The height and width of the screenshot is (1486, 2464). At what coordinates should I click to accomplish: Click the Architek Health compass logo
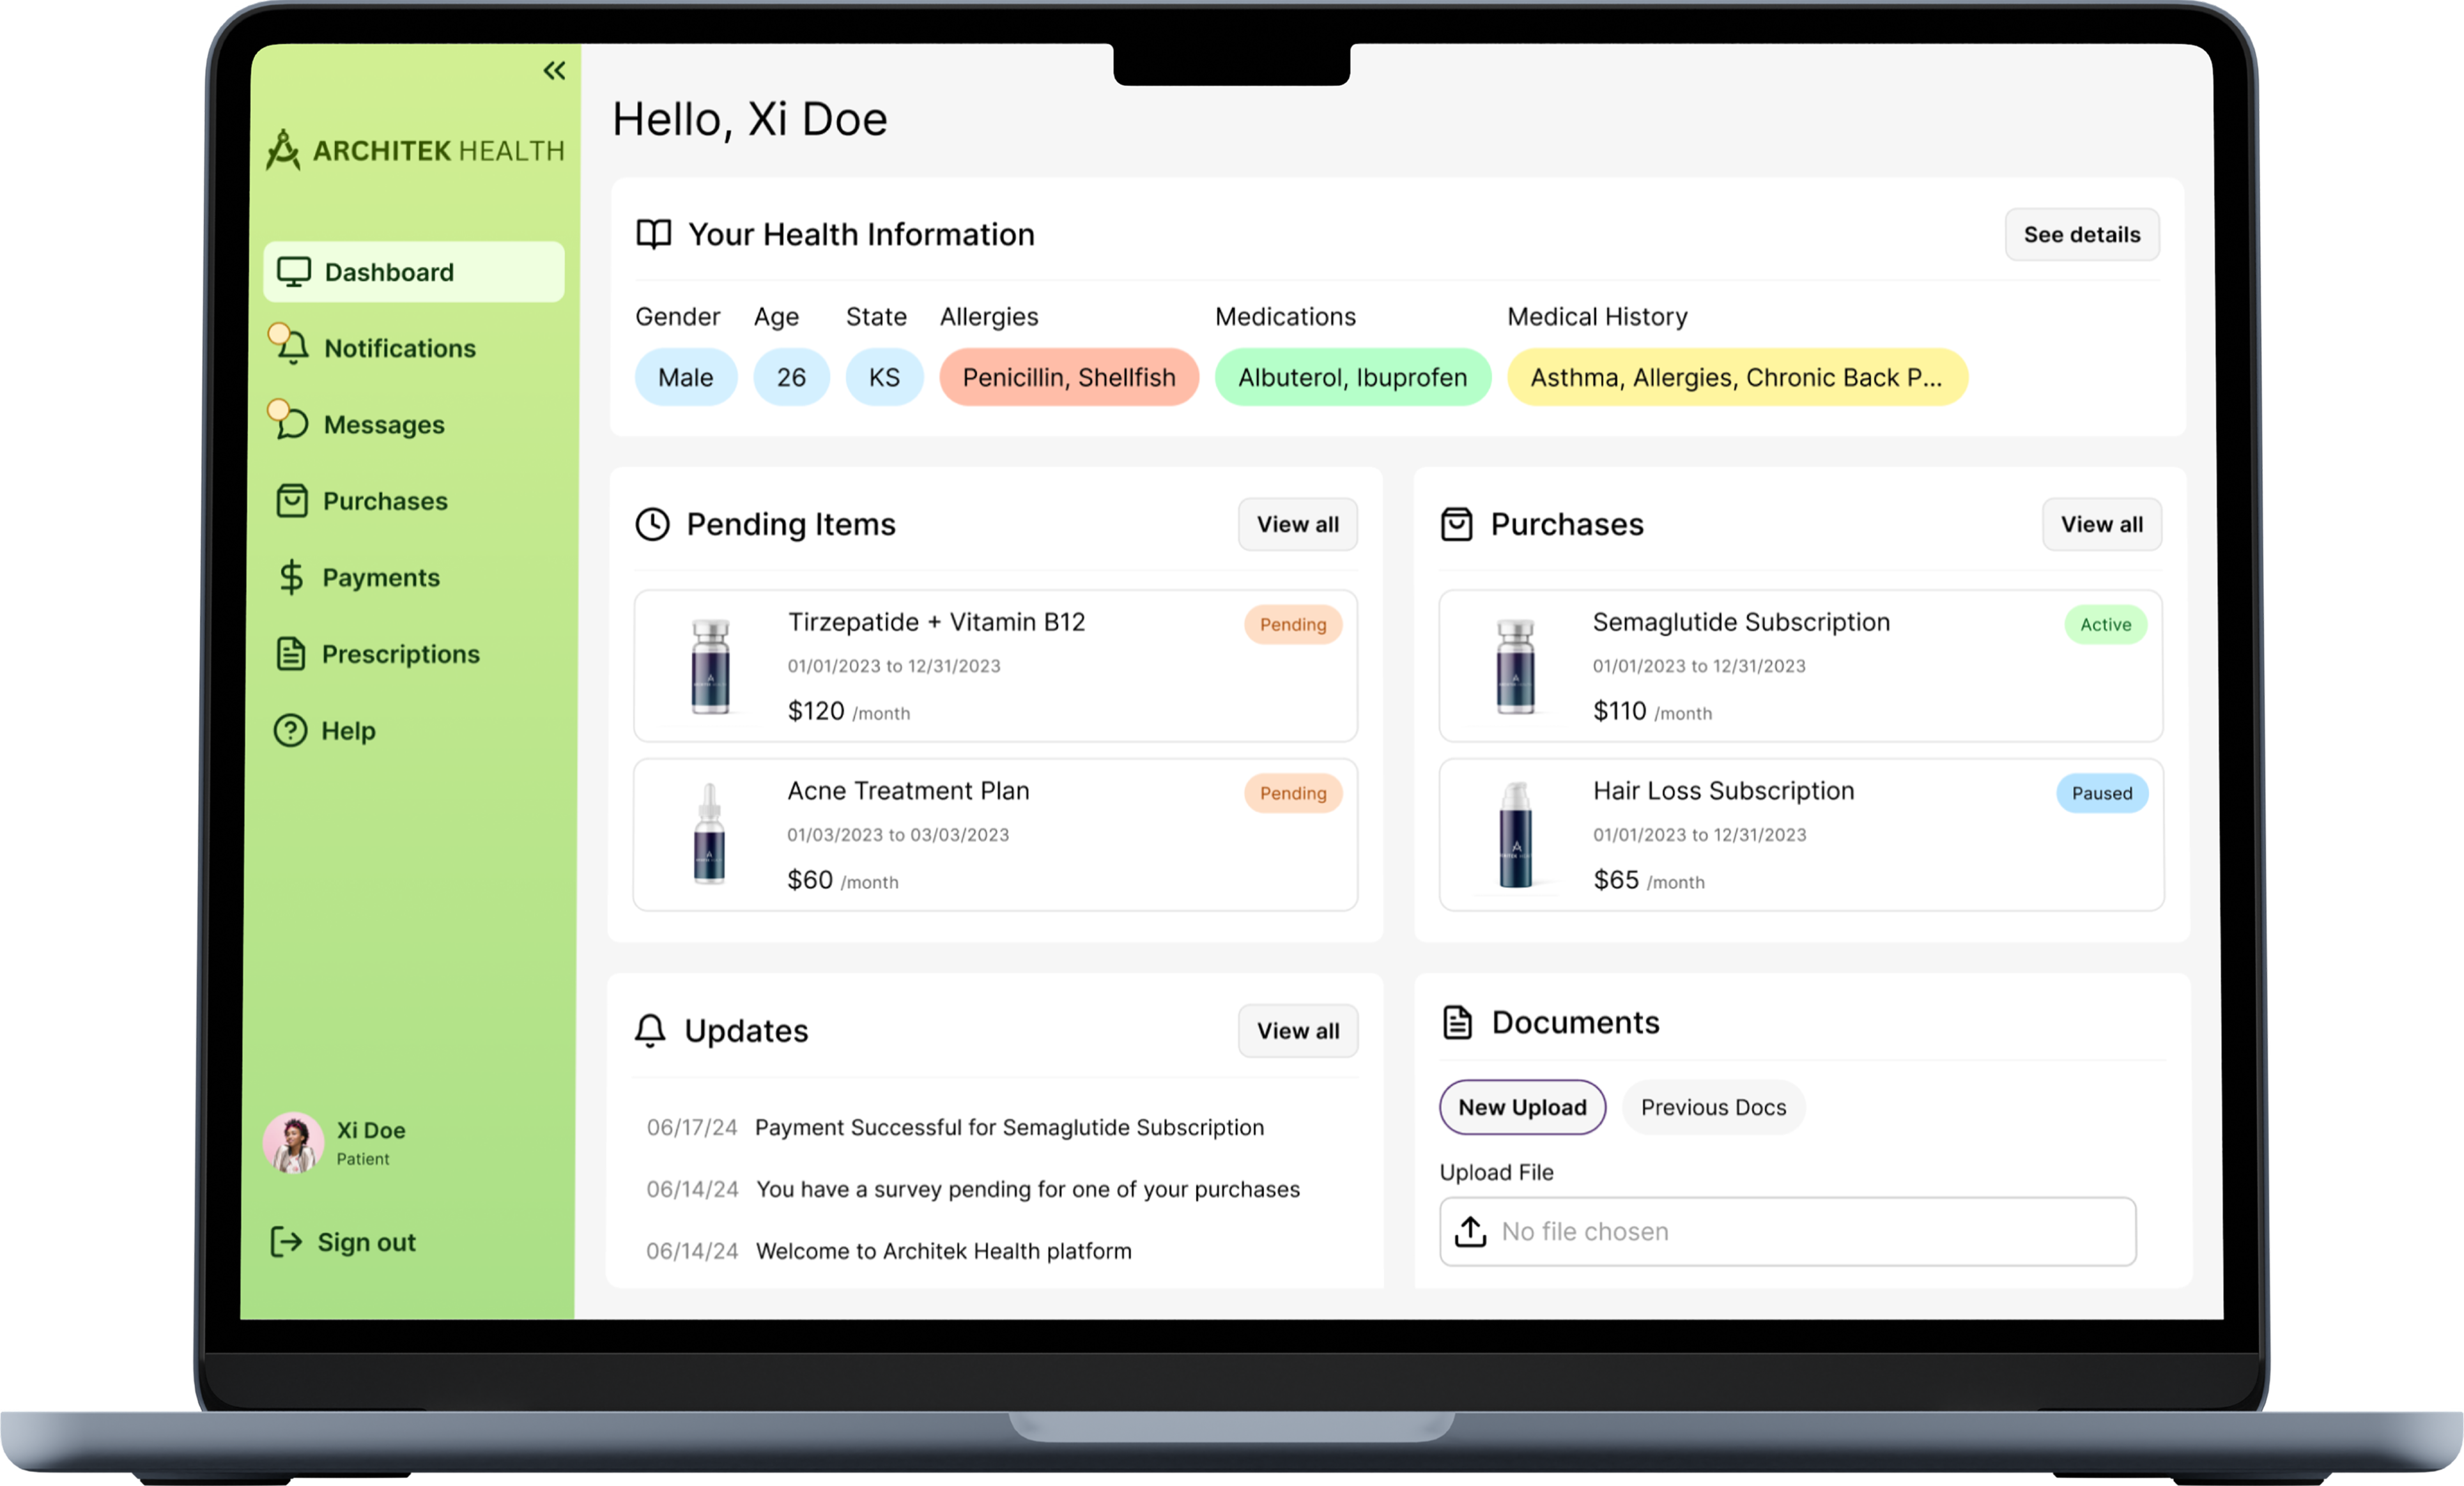click(x=284, y=150)
